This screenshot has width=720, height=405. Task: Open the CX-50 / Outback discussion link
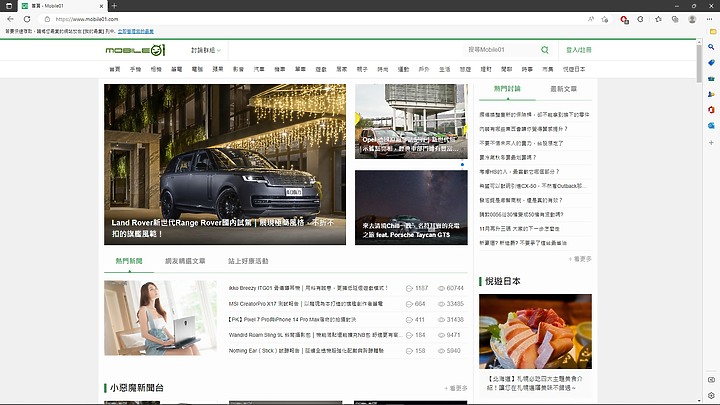(x=533, y=186)
